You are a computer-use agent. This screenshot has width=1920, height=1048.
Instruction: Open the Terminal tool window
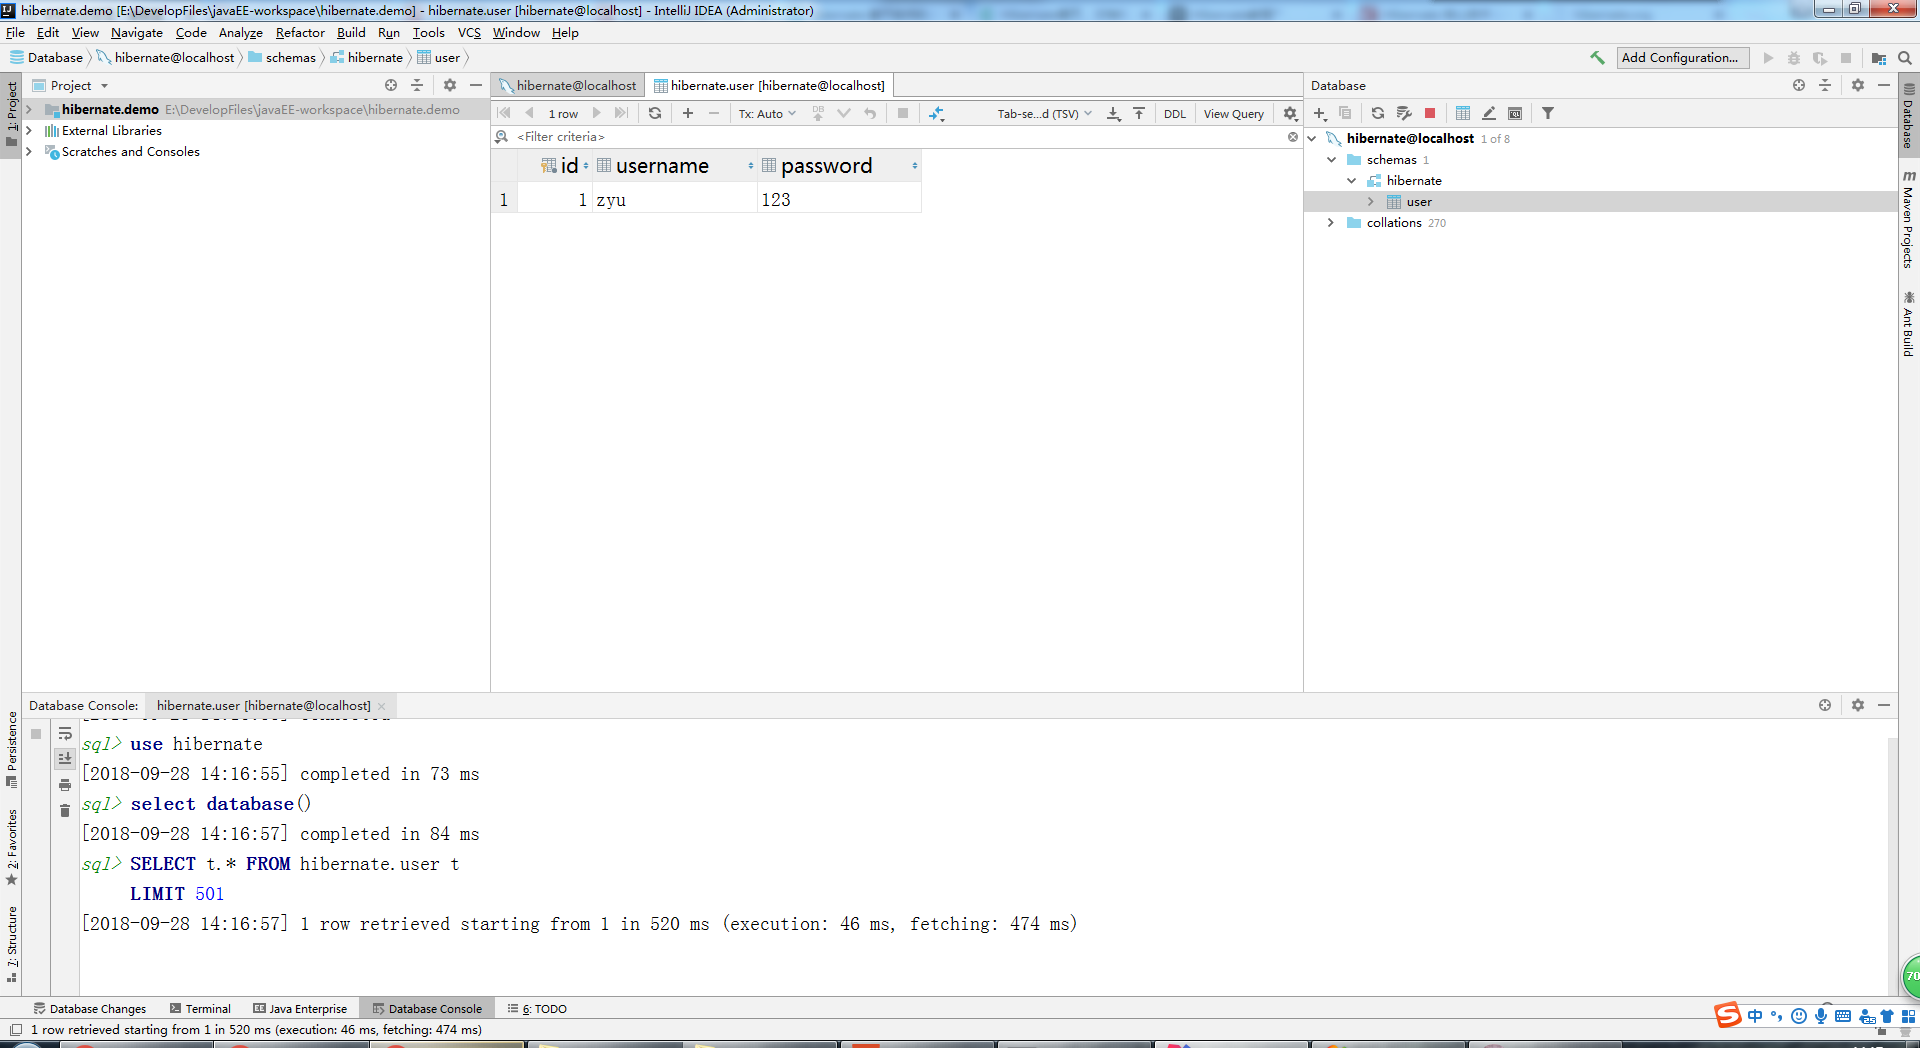(x=201, y=1009)
